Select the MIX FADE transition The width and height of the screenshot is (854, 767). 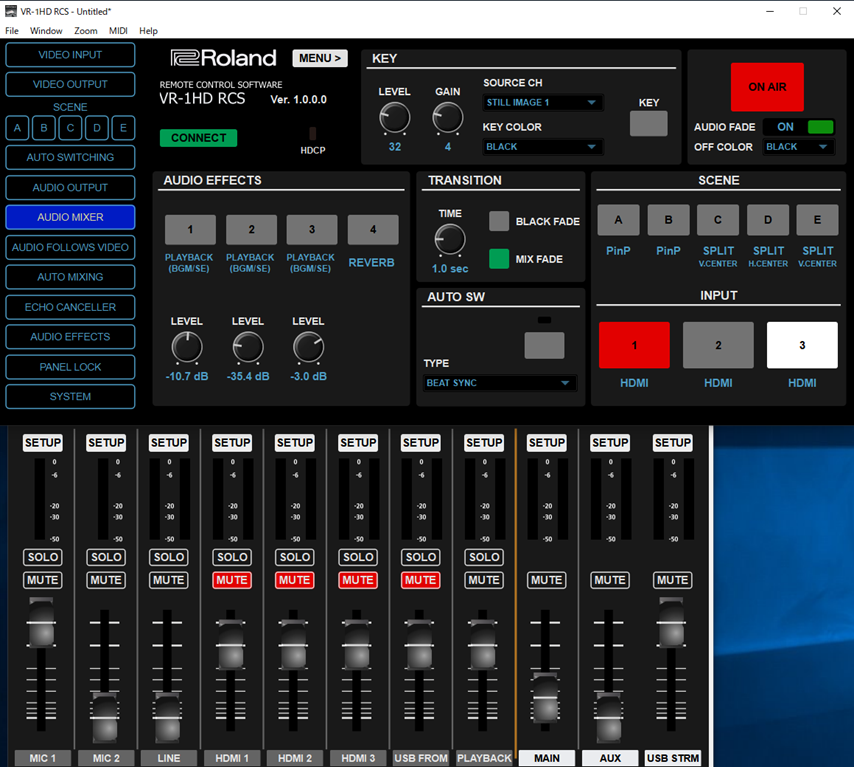[499, 259]
